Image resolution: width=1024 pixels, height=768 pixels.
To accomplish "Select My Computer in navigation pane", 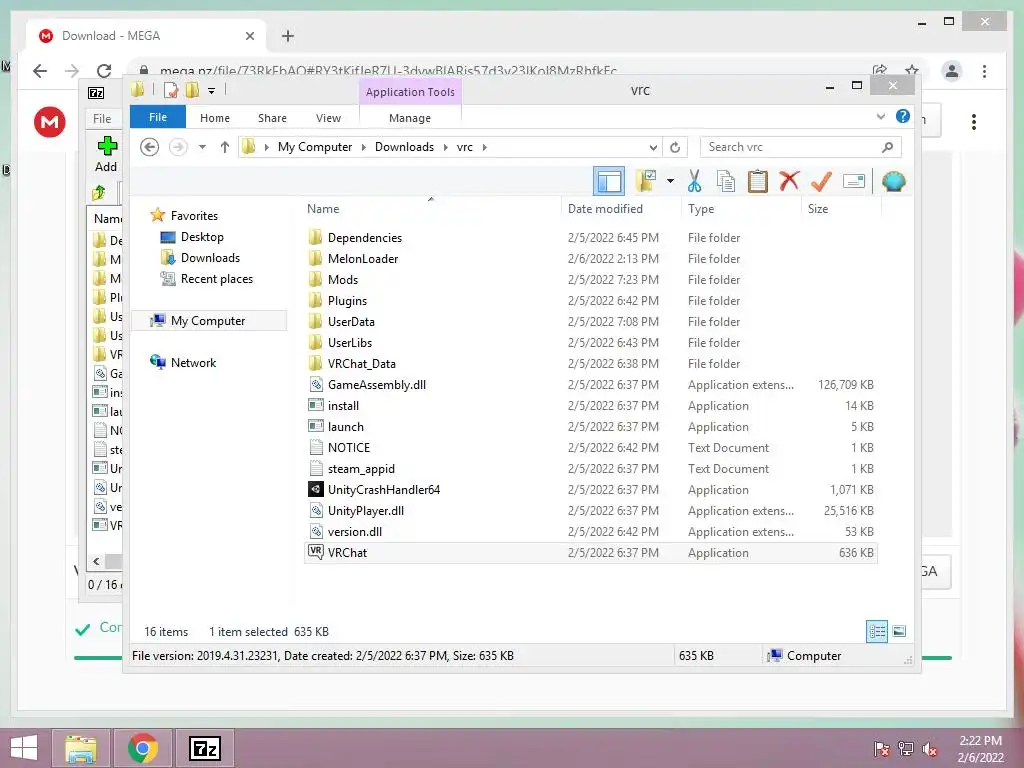I will coord(208,321).
